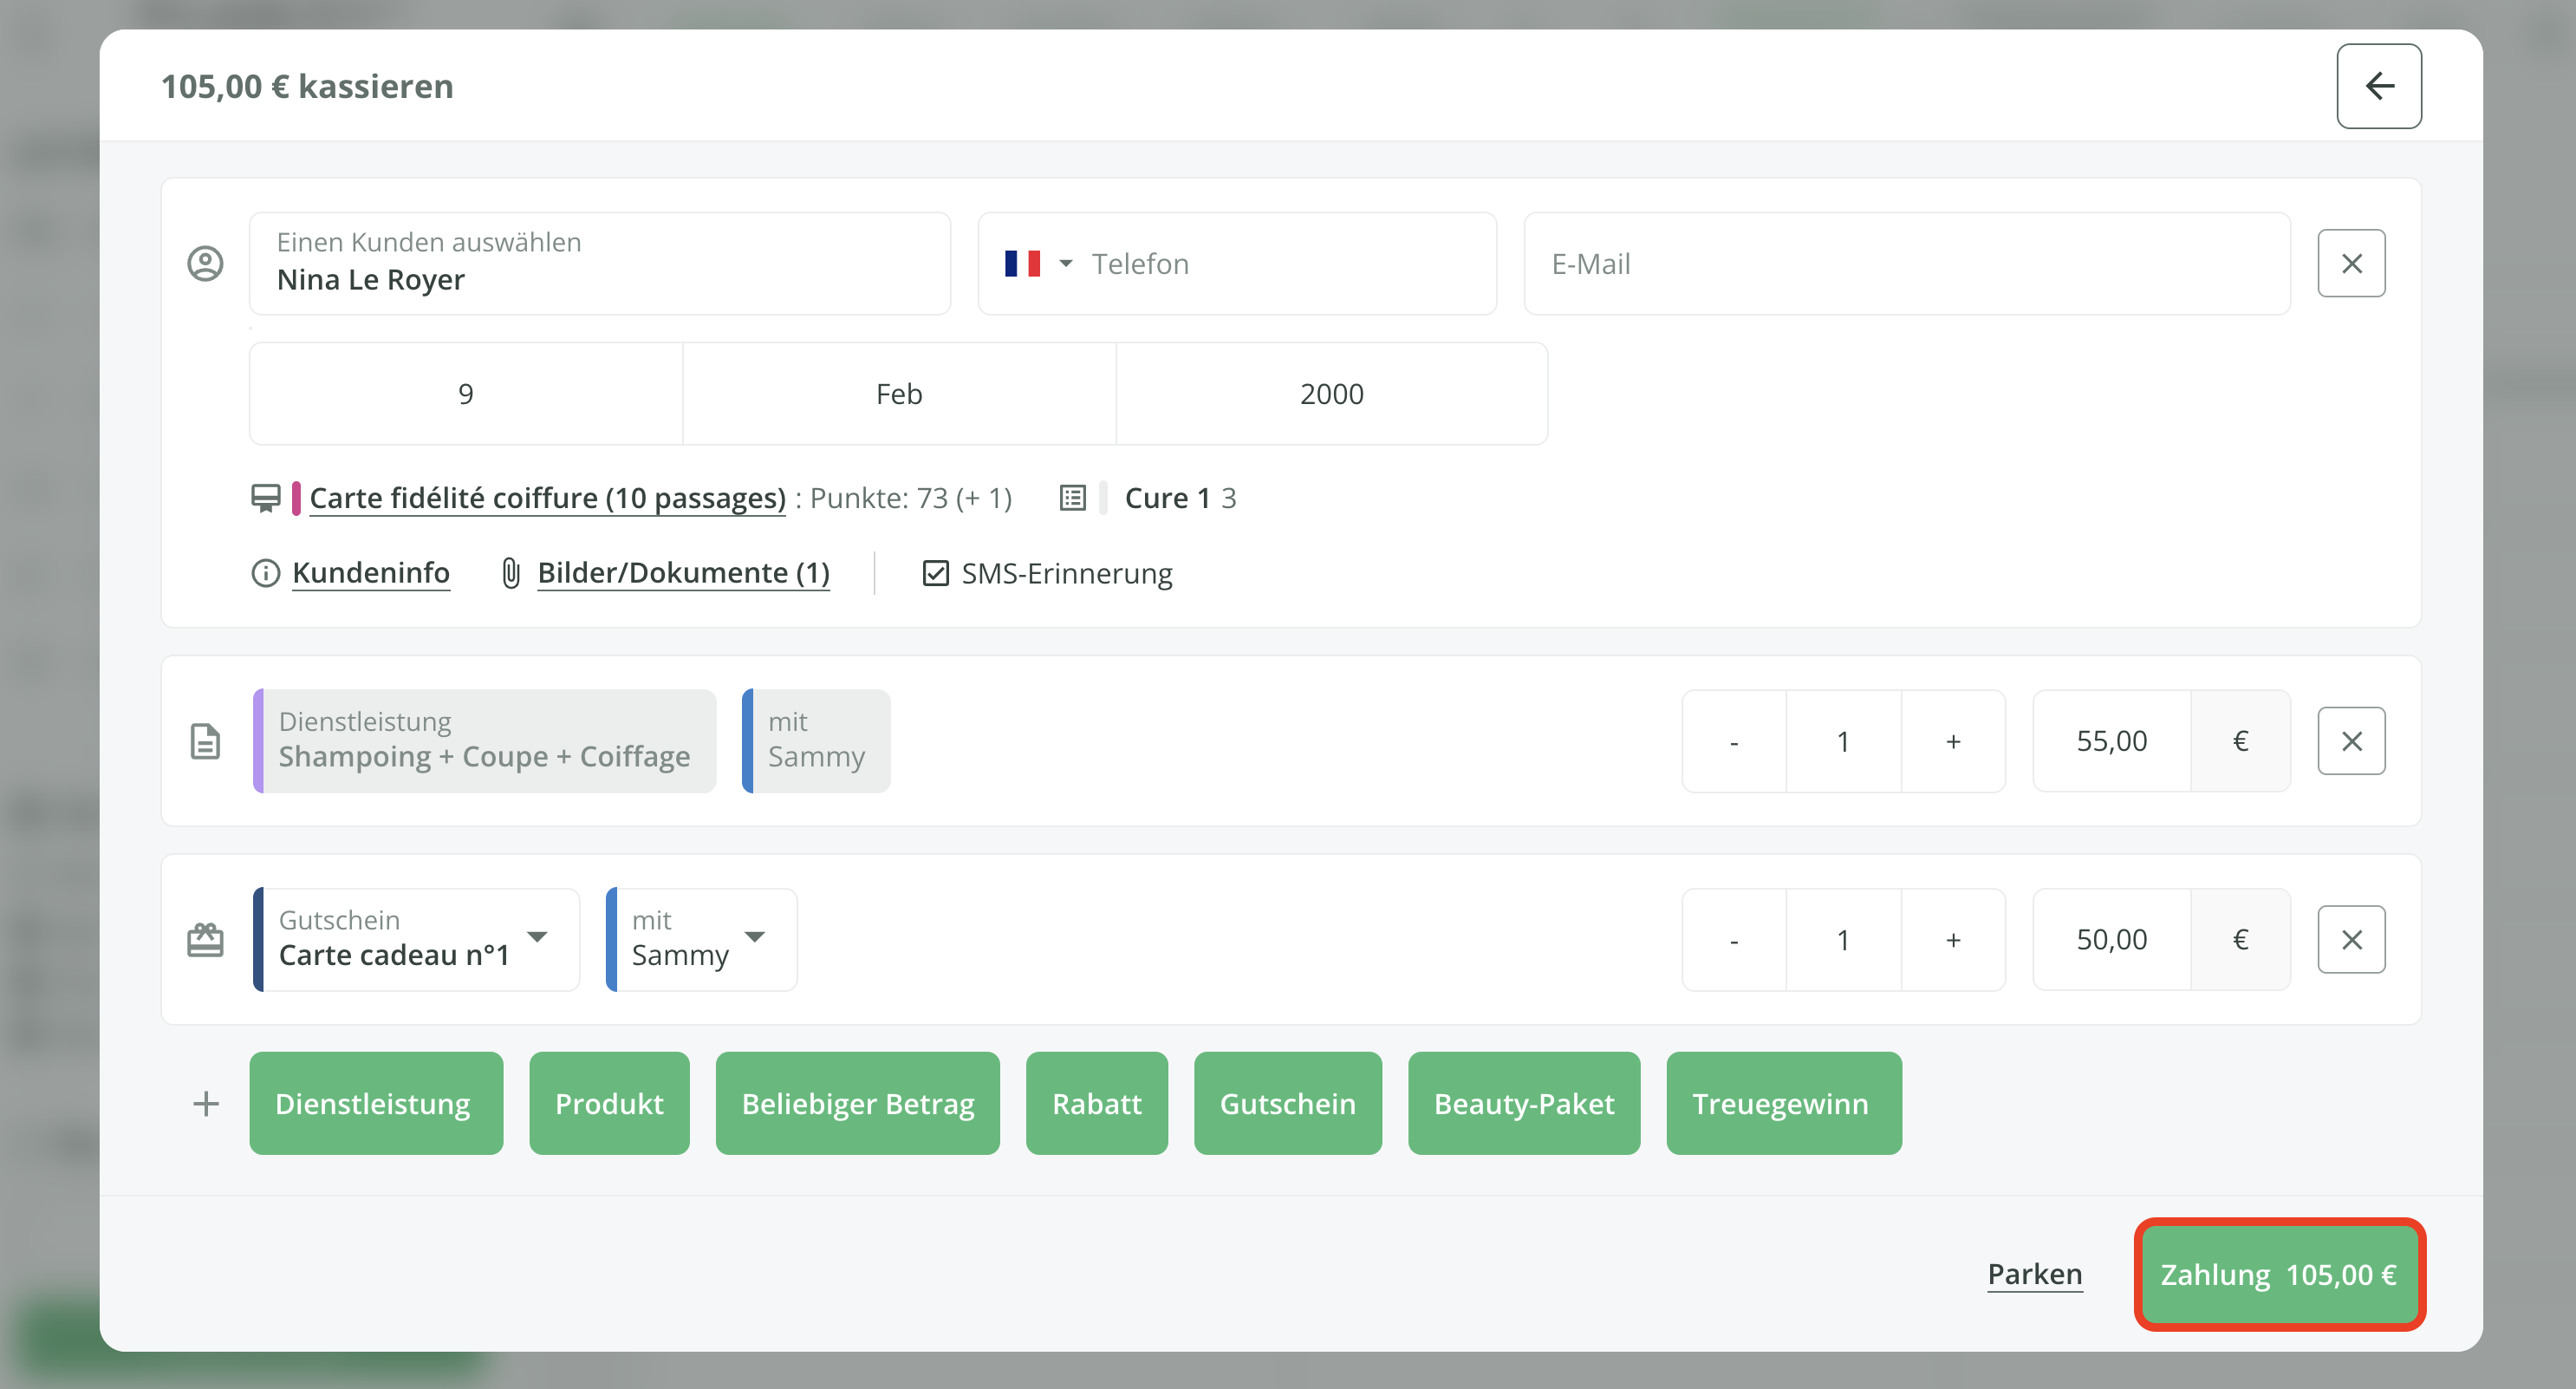Click the back arrow icon
Viewport: 2576px width, 1389px height.
pyautogui.click(x=2378, y=86)
